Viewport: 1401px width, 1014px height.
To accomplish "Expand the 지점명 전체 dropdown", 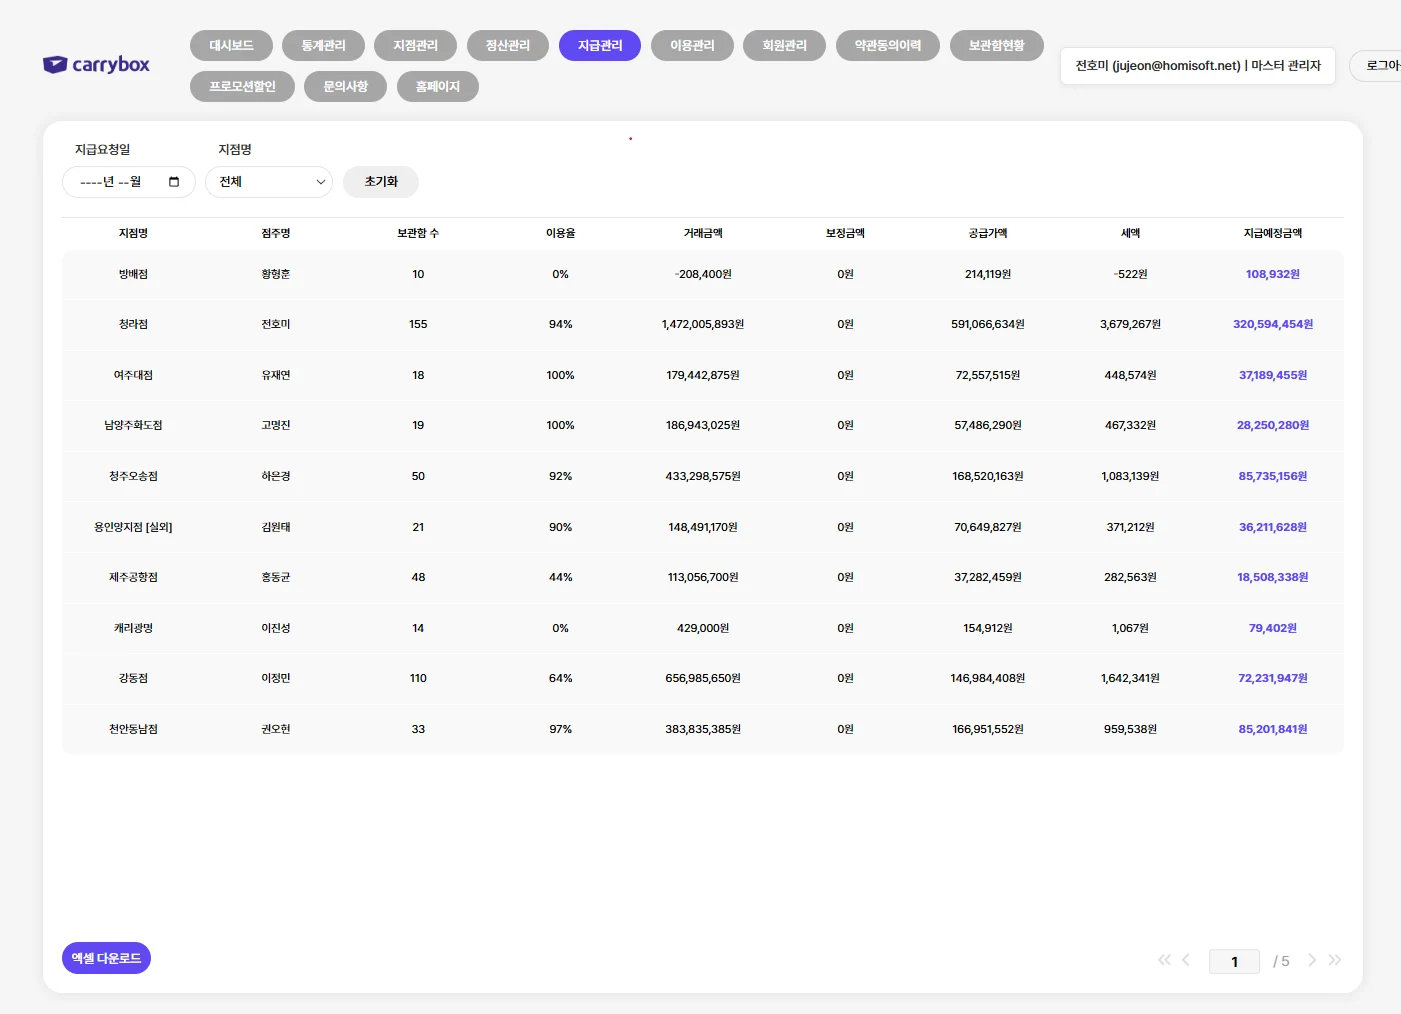I will pos(269,182).
